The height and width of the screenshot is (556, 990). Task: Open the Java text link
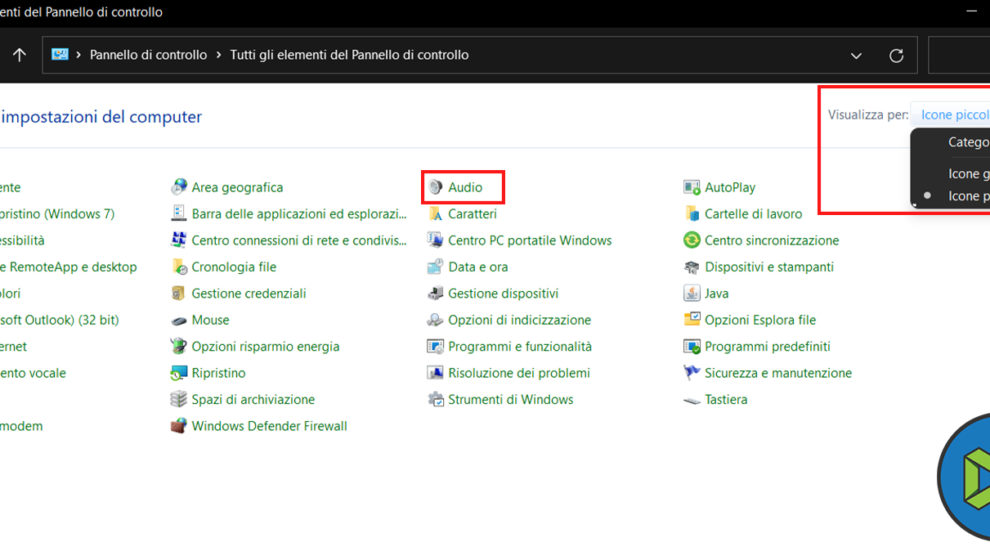pos(717,293)
